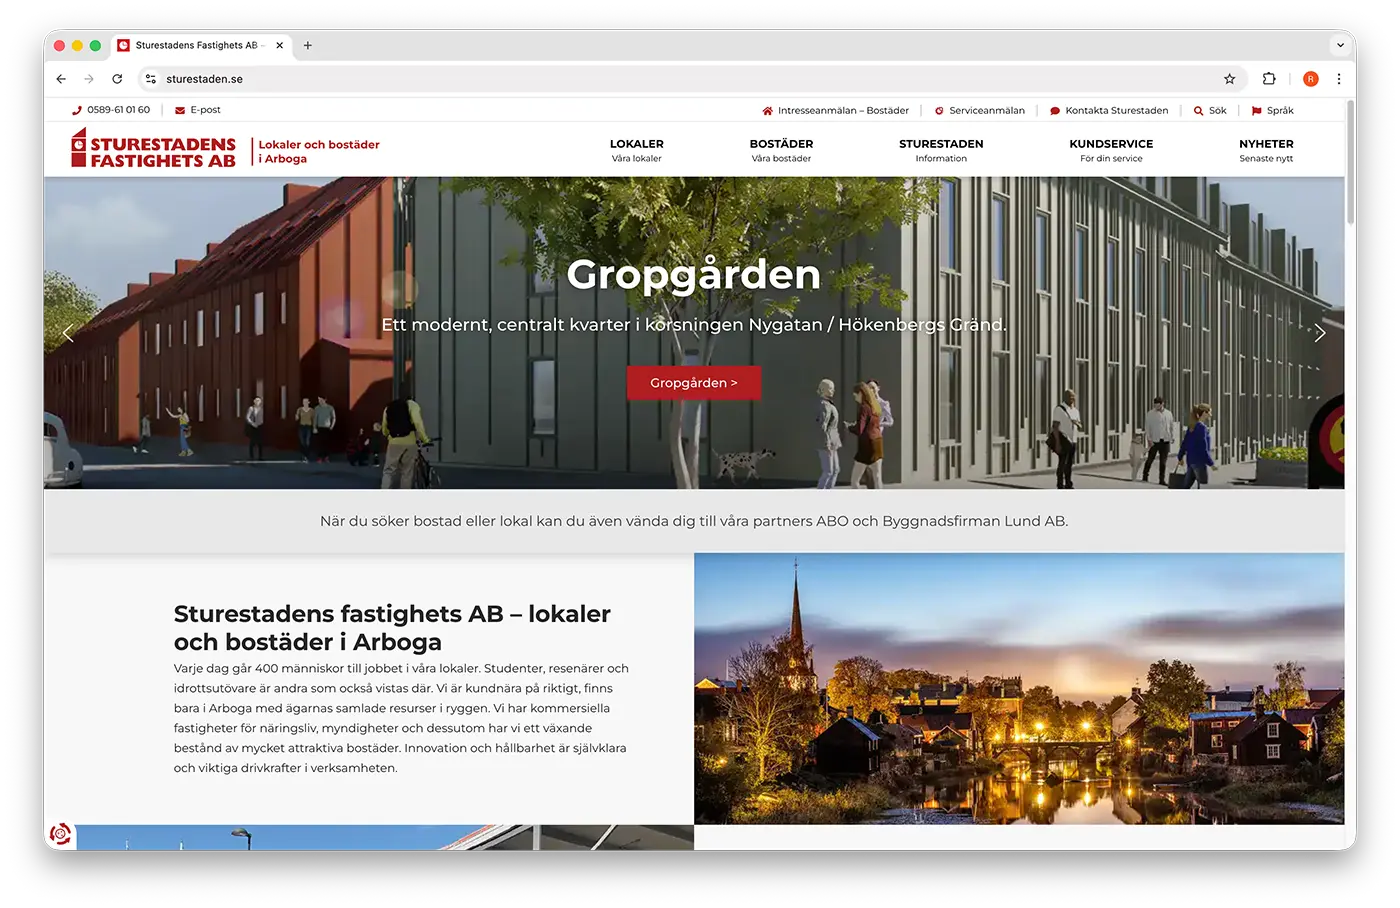Open the LOKALER menu

(637, 150)
